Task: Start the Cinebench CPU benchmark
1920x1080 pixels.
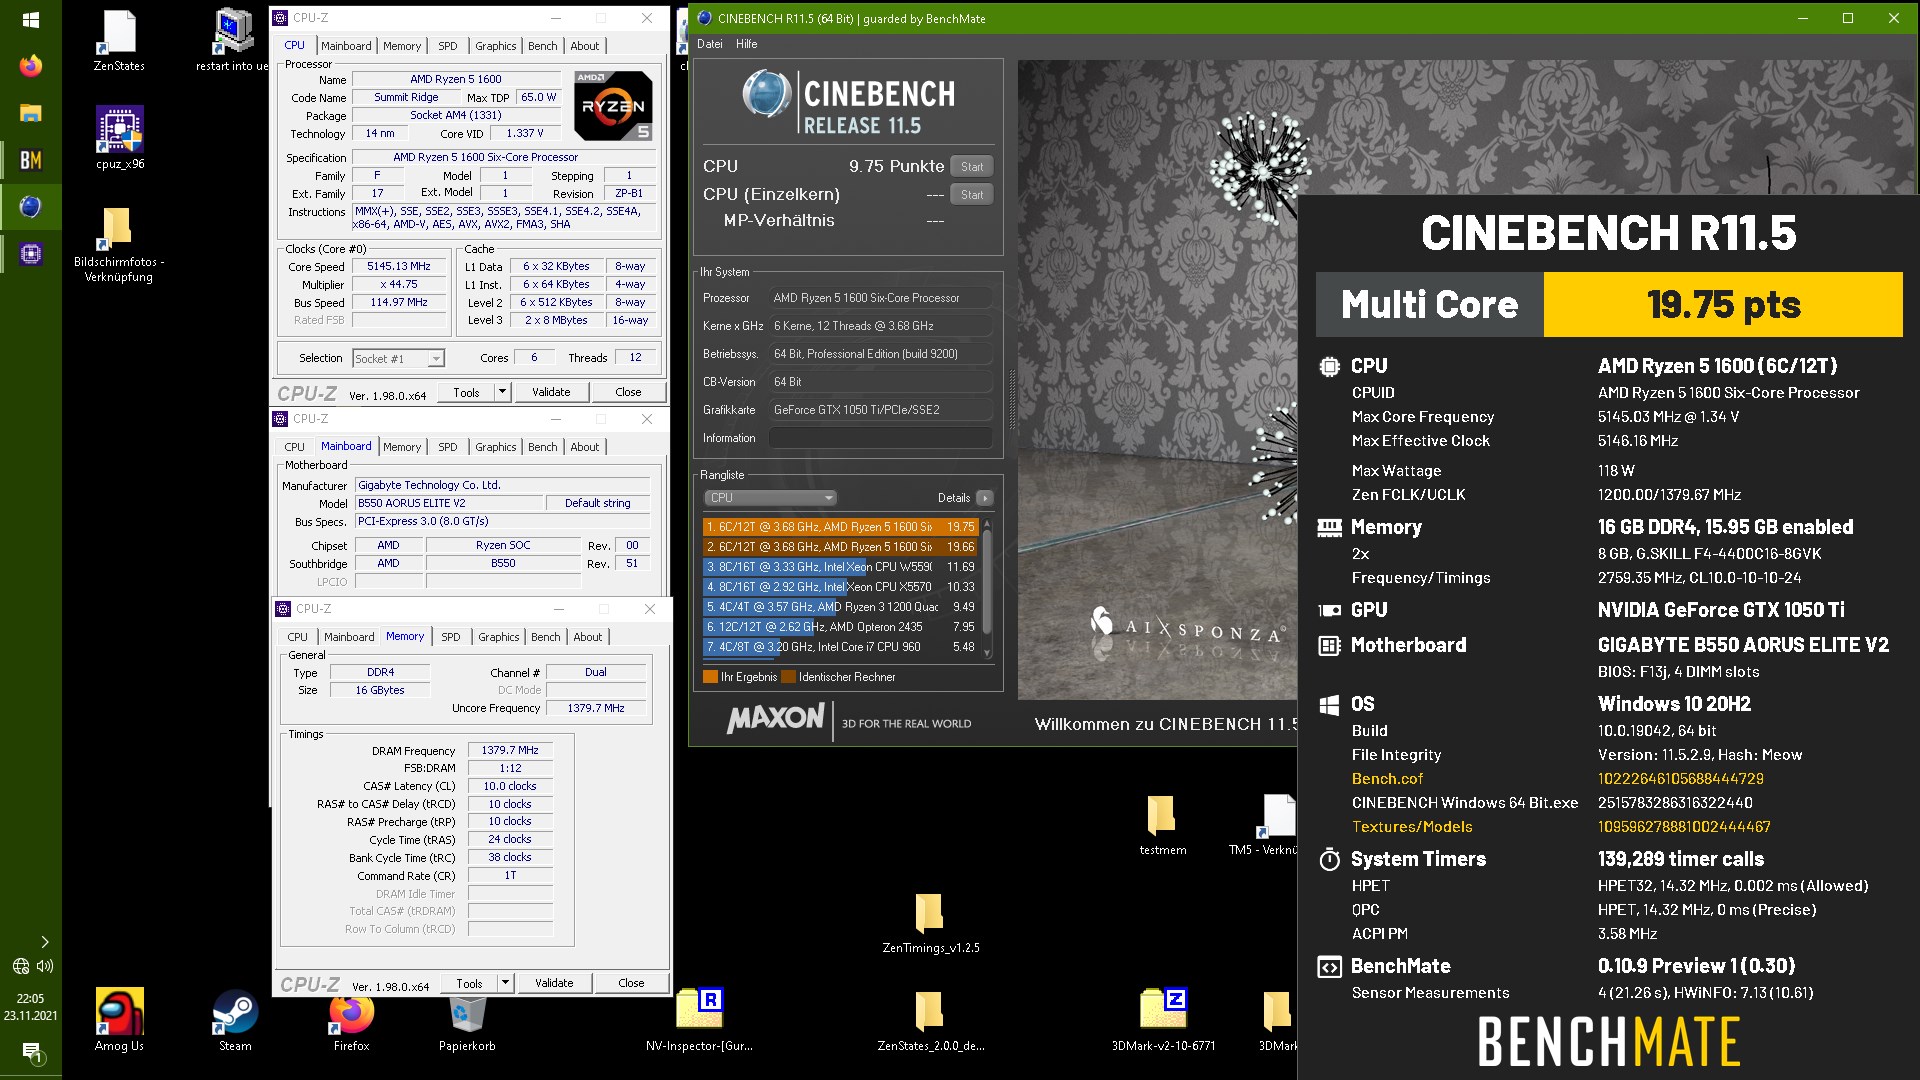Action: (x=972, y=167)
